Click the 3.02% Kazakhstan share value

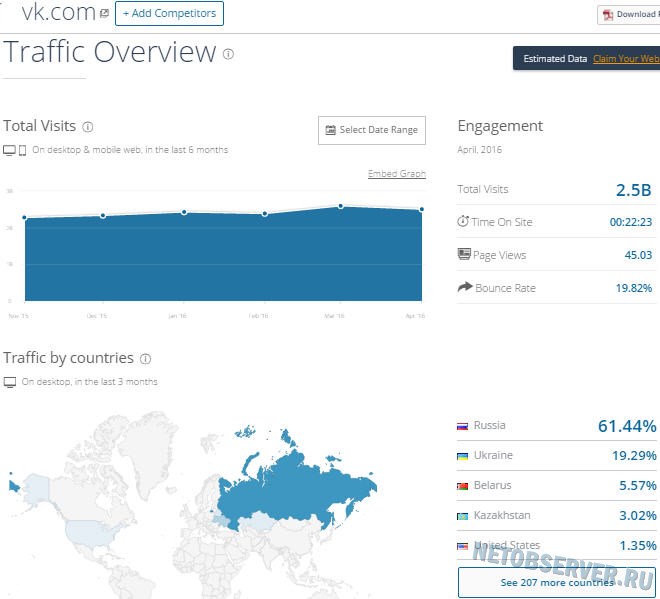(638, 516)
